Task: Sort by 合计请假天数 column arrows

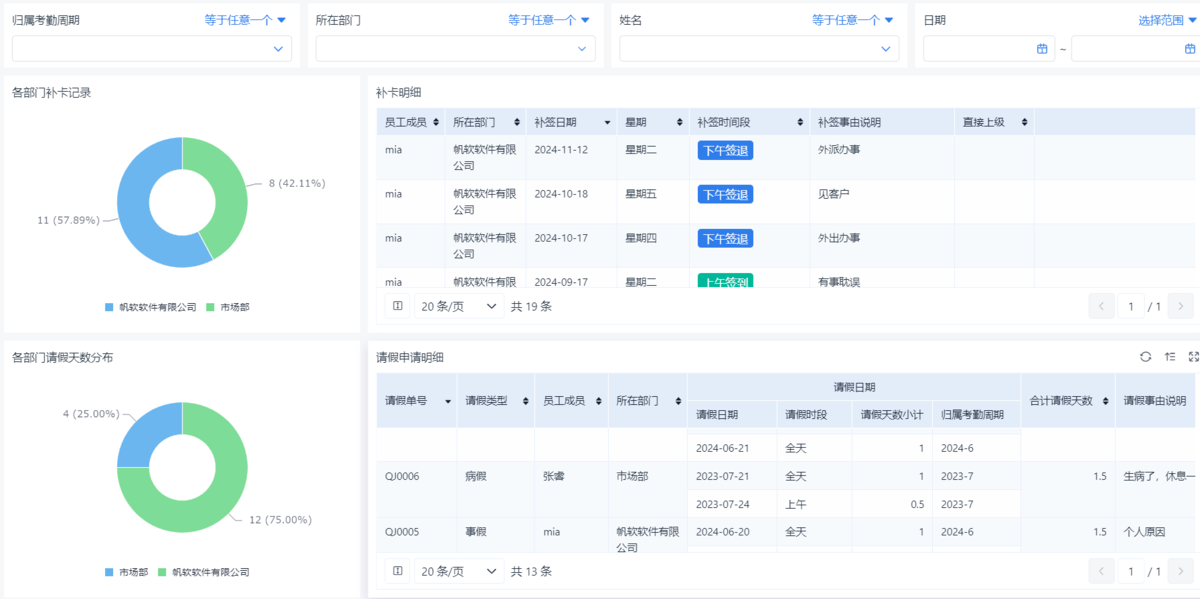Action: click(1104, 401)
